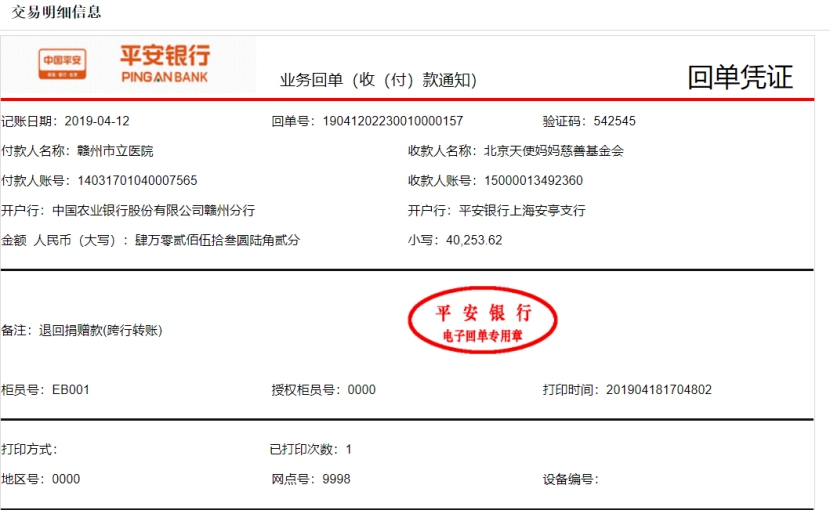The width and height of the screenshot is (830, 511).
Task: Click payer name 赣州市立医院
Action: (115, 151)
